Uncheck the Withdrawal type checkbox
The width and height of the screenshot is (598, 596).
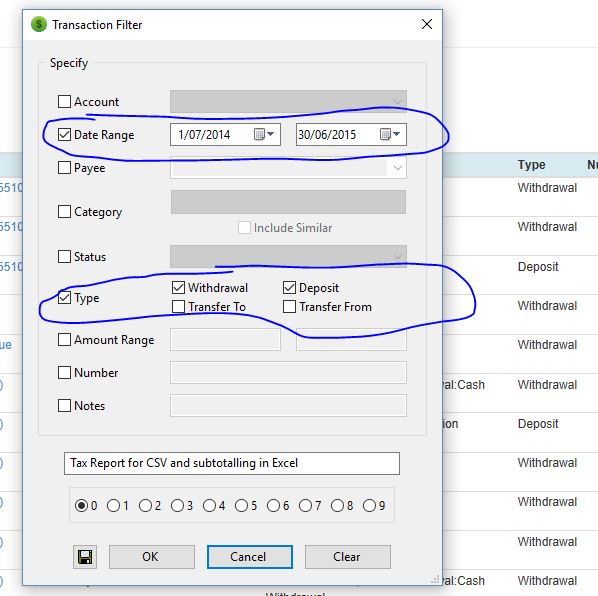pyautogui.click(x=178, y=288)
